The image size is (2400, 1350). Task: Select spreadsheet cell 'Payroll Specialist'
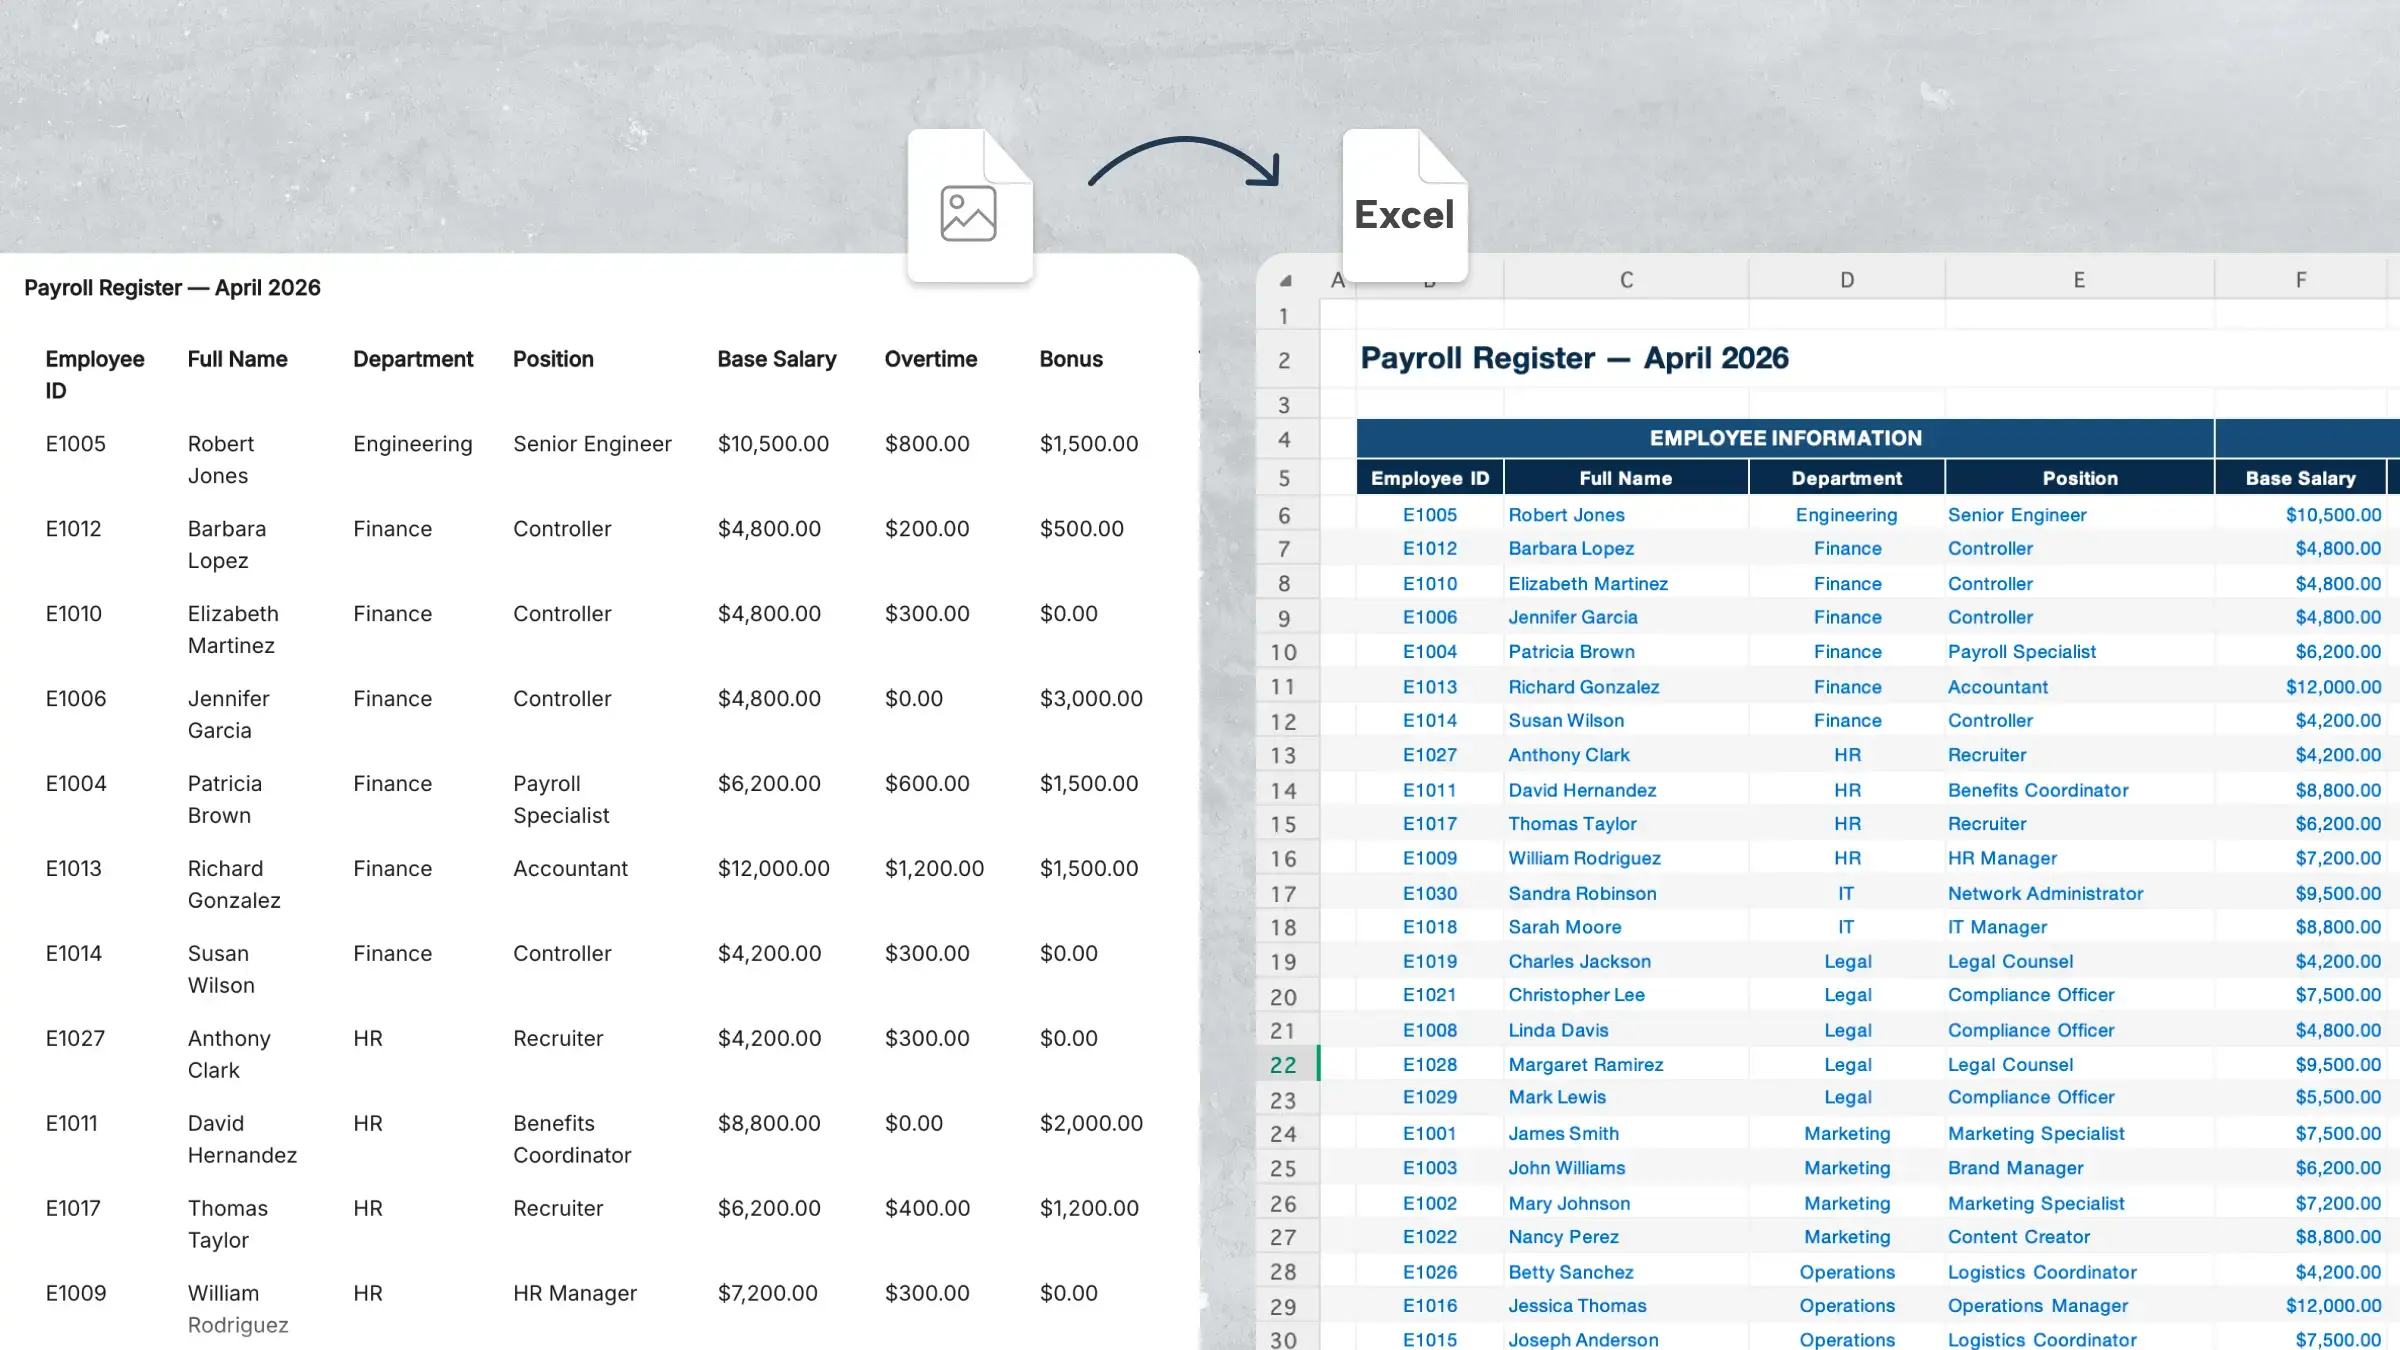(2080, 651)
